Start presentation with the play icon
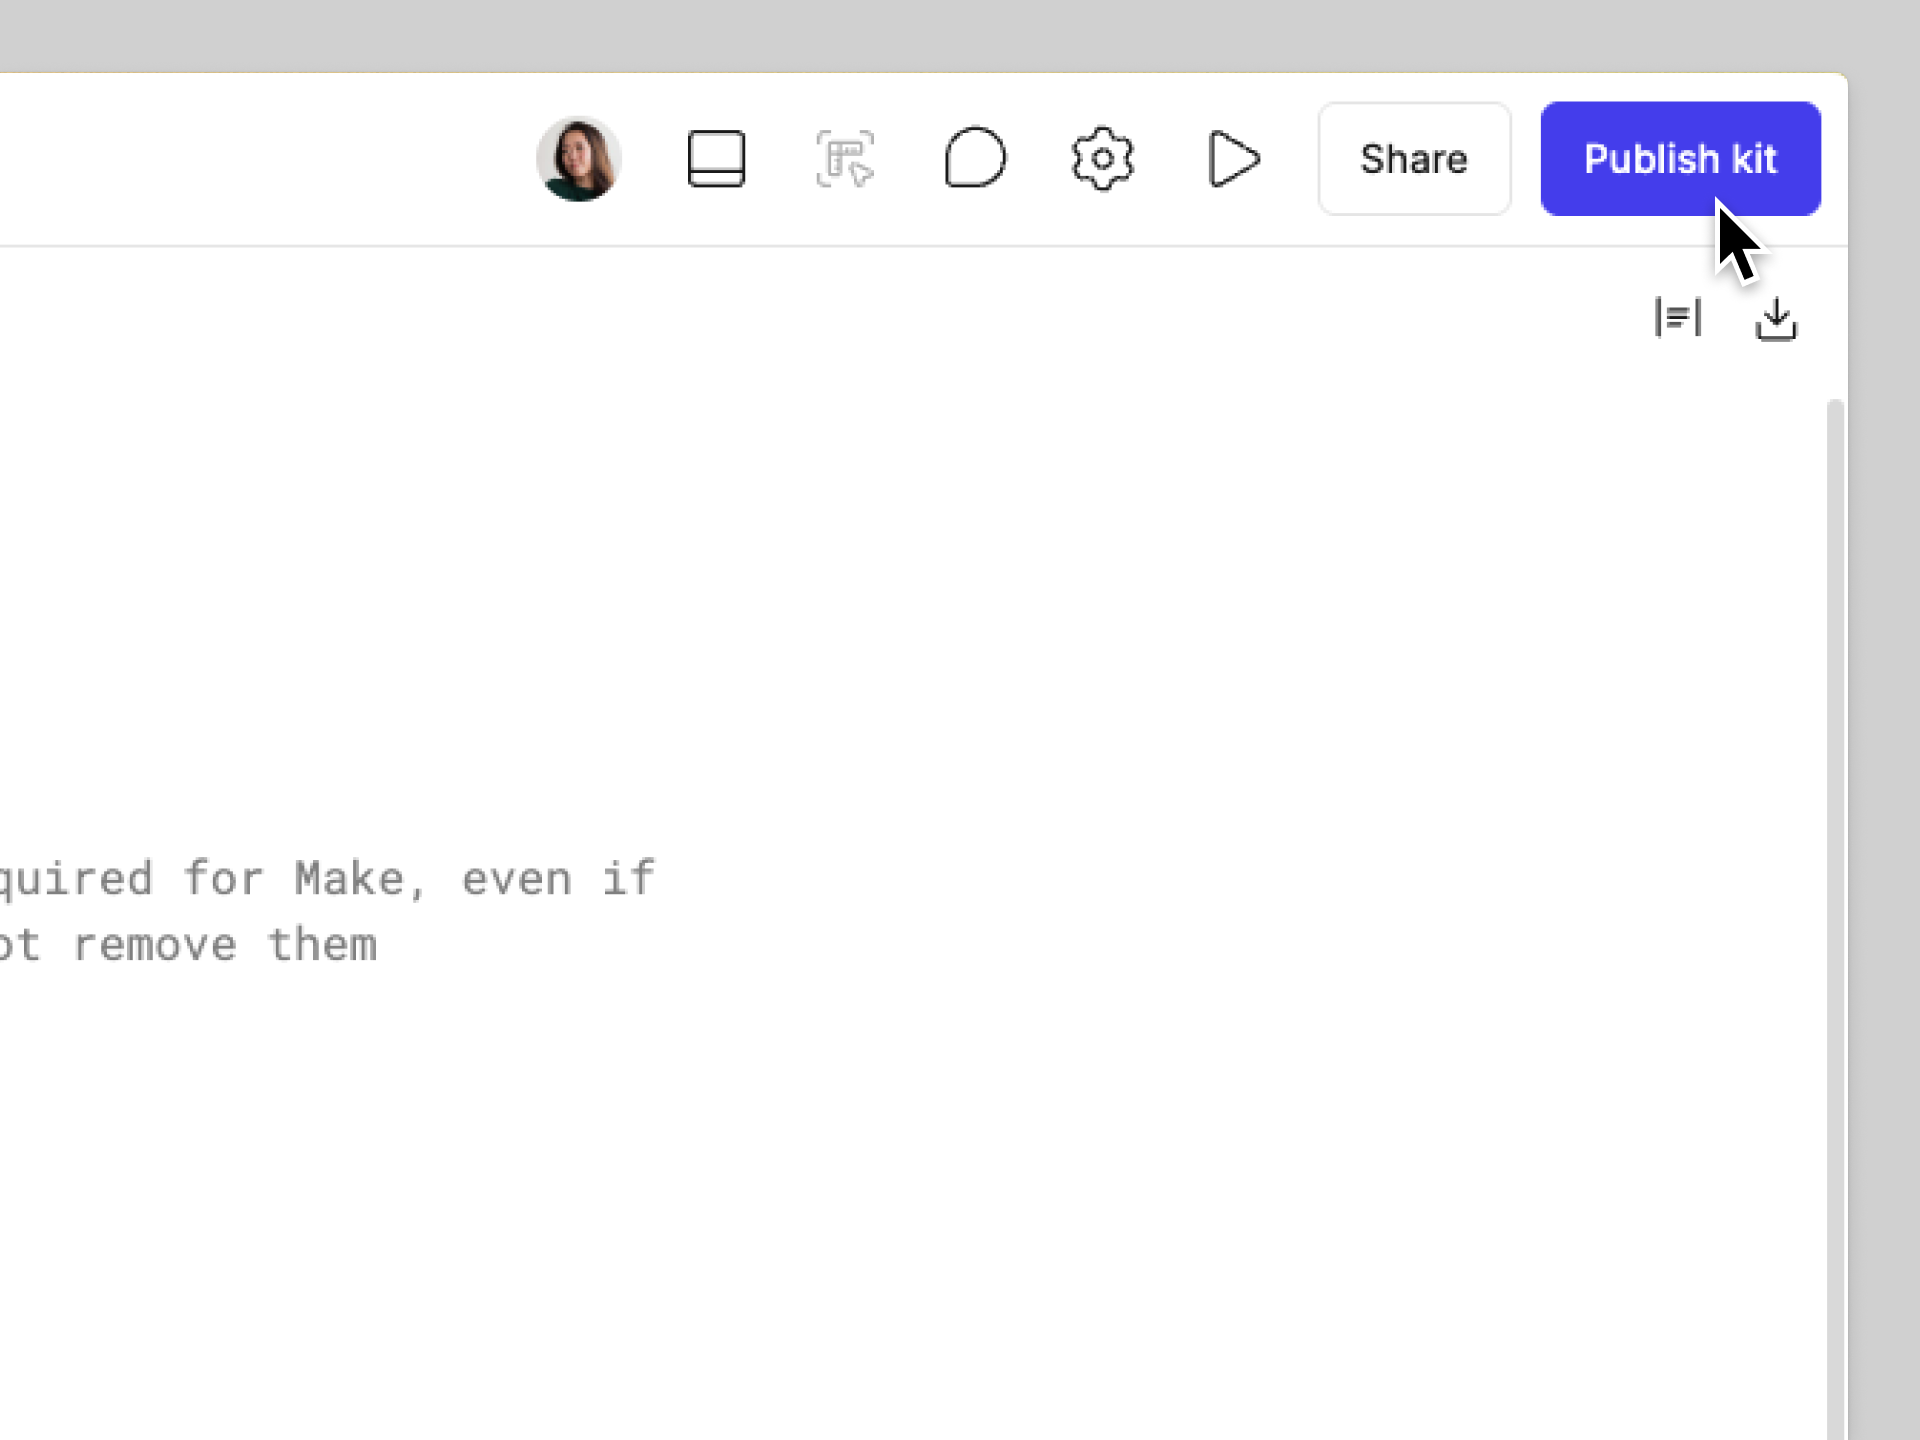 pyautogui.click(x=1232, y=158)
